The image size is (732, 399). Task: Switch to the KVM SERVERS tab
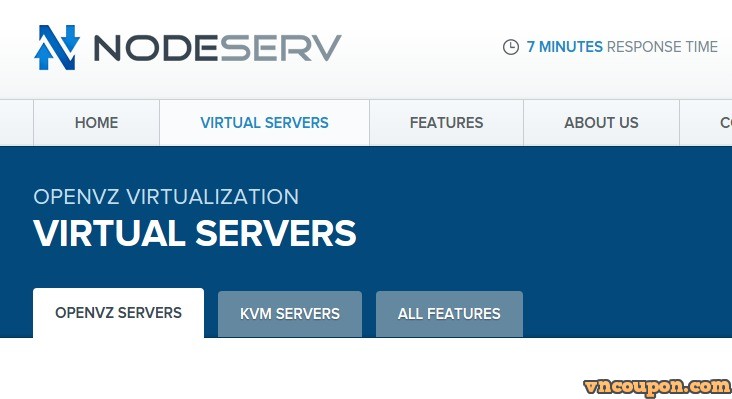click(x=290, y=314)
